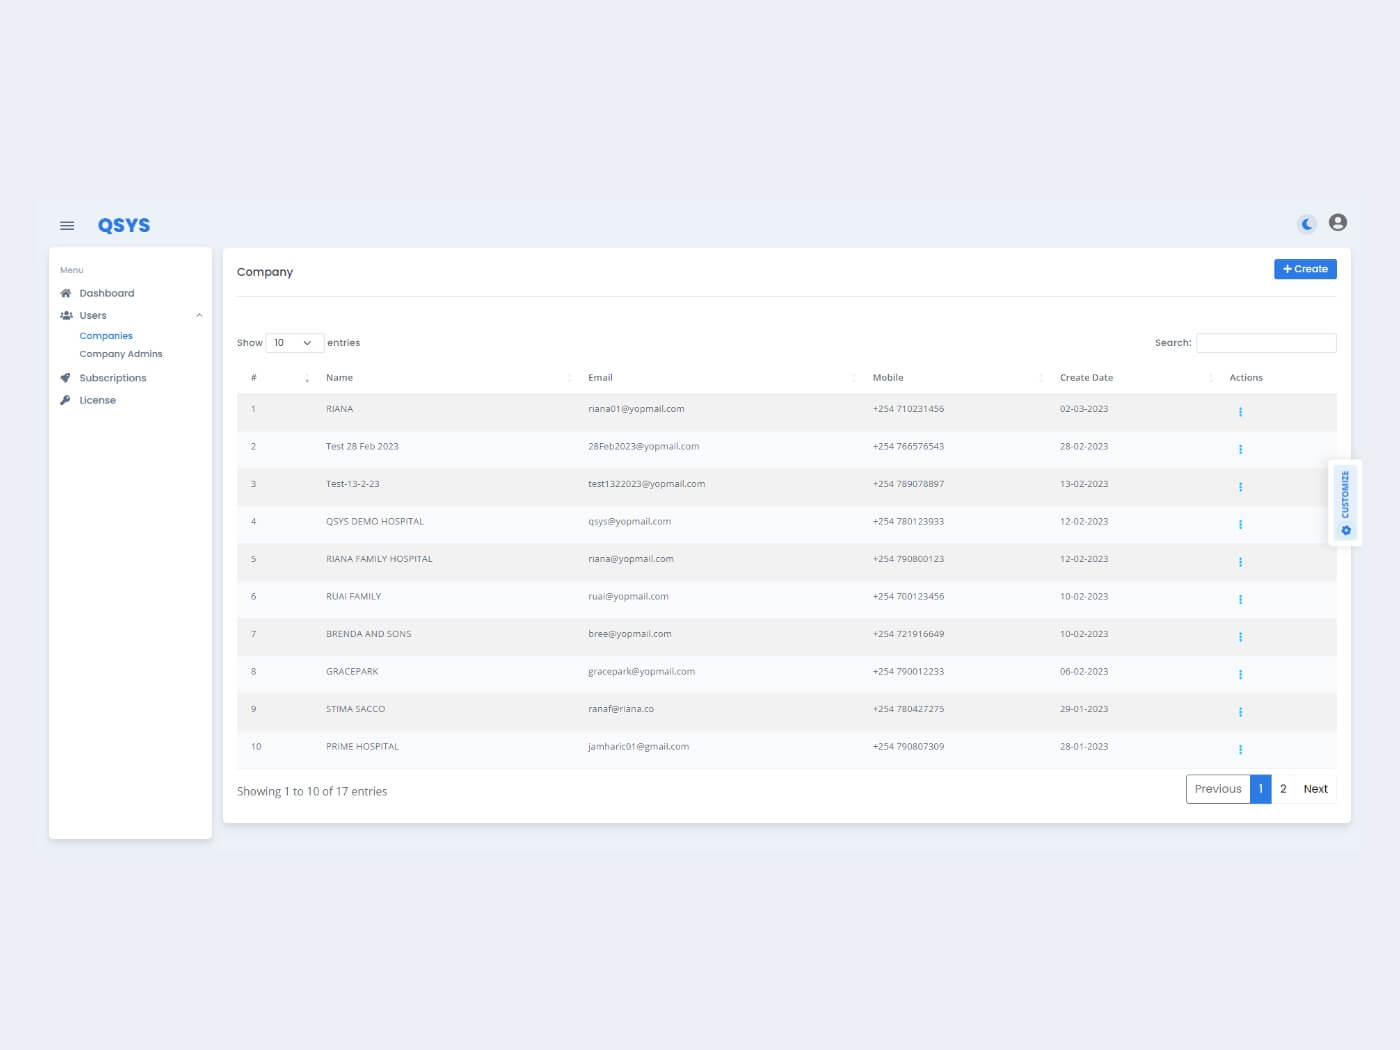Select the STIMA SACCO name cell

[x=355, y=709]
